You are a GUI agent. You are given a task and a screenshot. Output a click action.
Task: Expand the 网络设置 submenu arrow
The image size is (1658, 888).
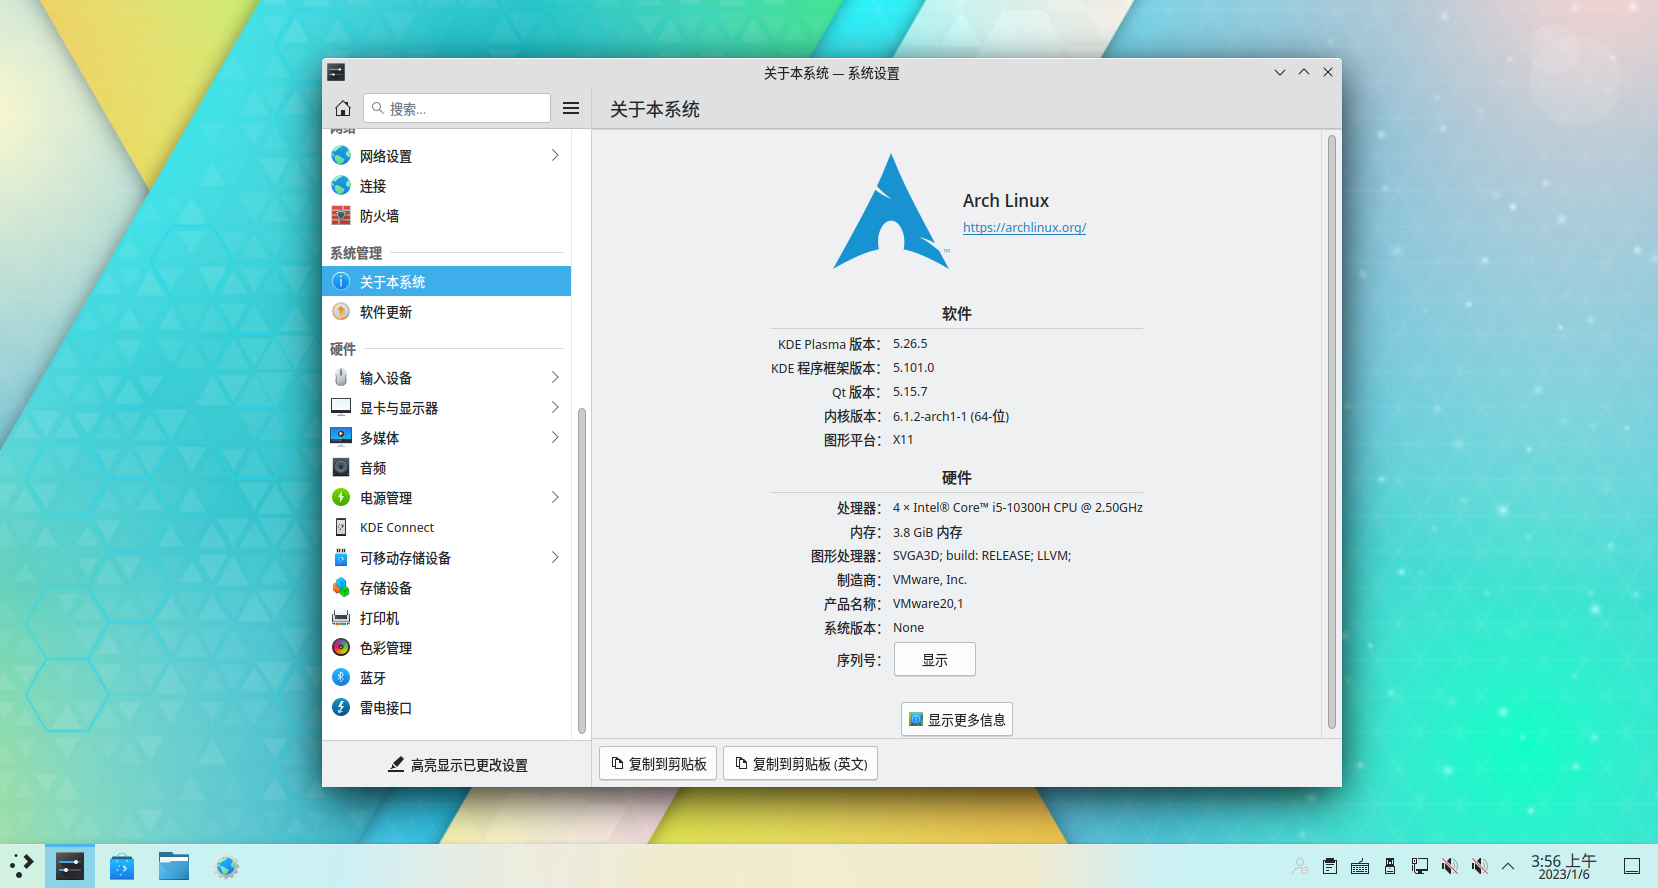click(x=555, y=156)
